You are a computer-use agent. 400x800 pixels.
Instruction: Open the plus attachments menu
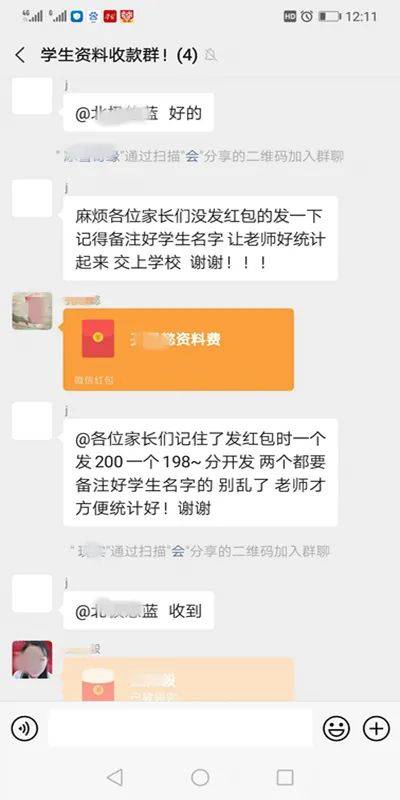click(x=376, y=728)
